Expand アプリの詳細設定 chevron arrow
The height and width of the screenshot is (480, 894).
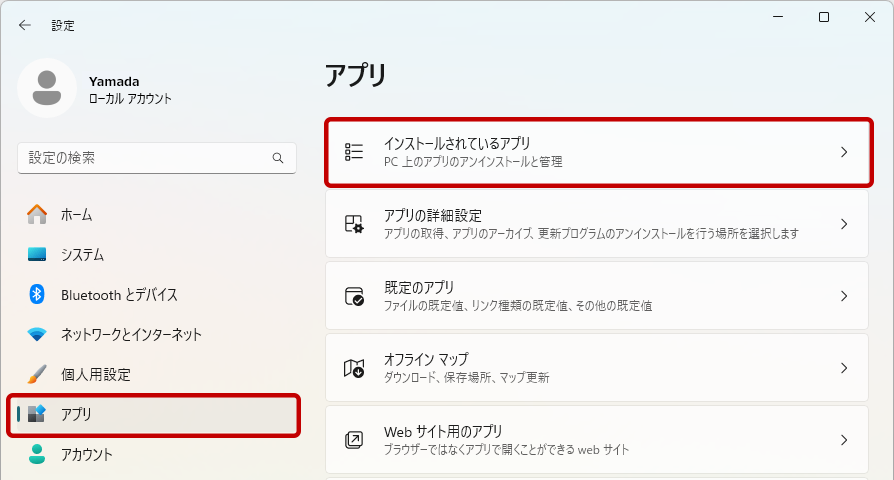[x=843, y=224]
